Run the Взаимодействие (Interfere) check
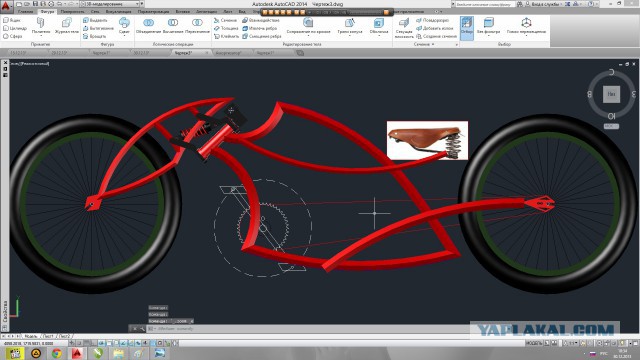 coord(261,20)
